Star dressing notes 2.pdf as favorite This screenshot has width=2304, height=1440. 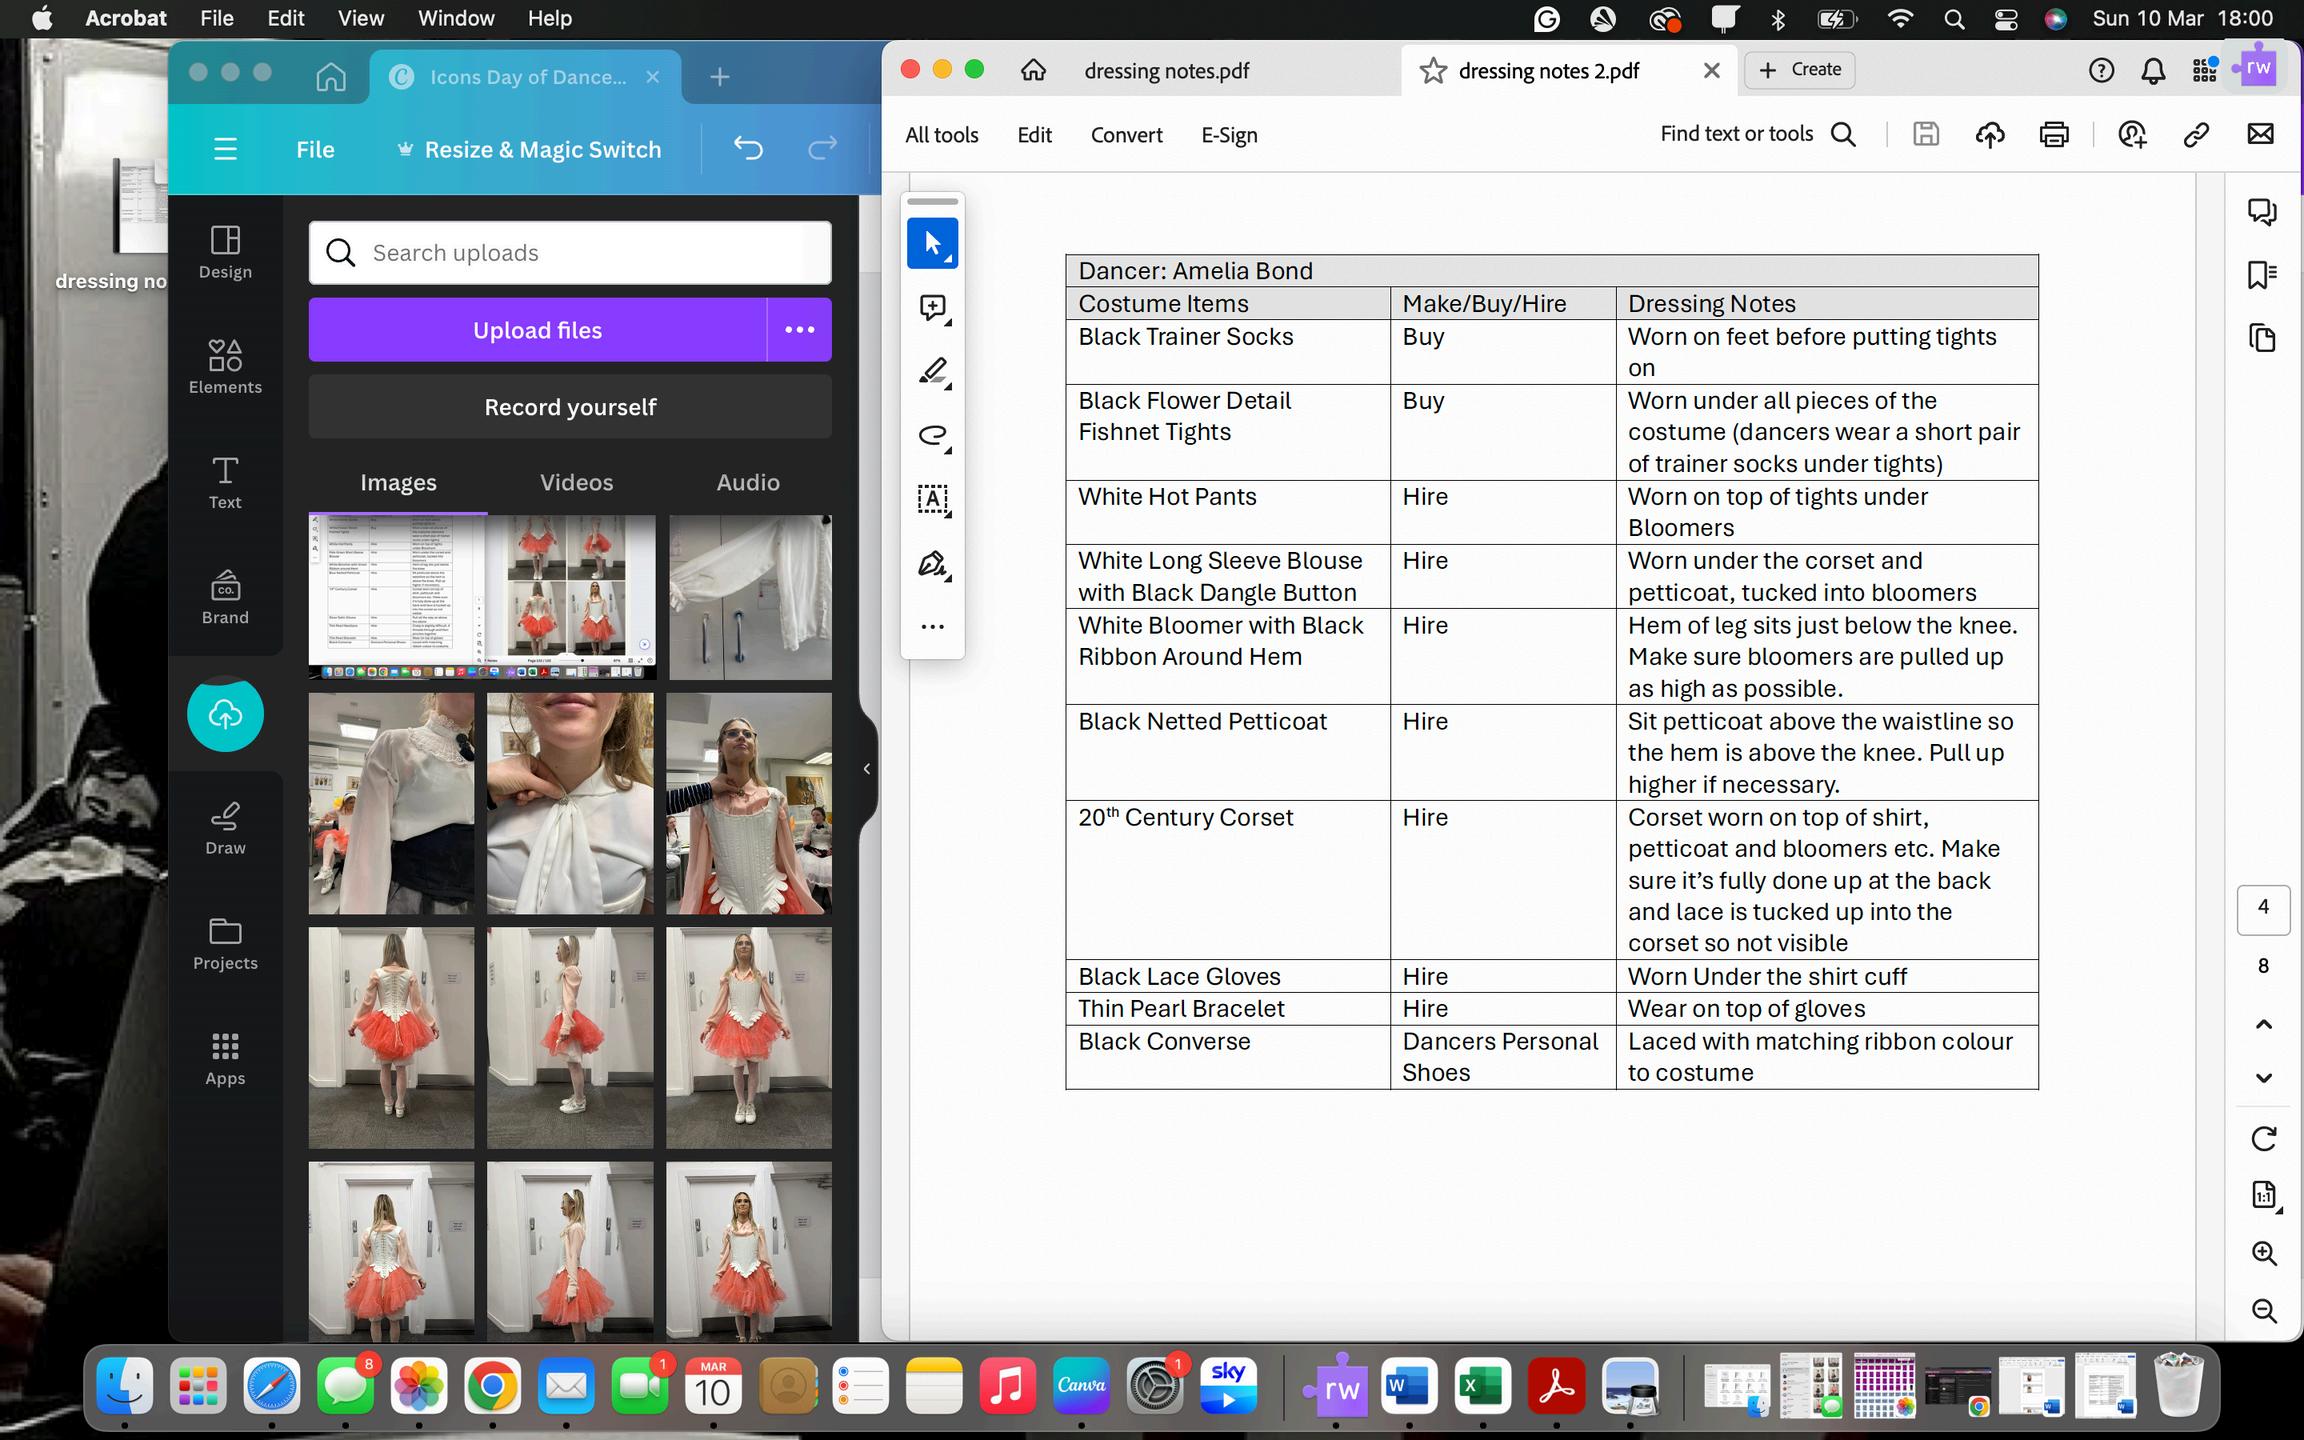(x=1433, y=70)
